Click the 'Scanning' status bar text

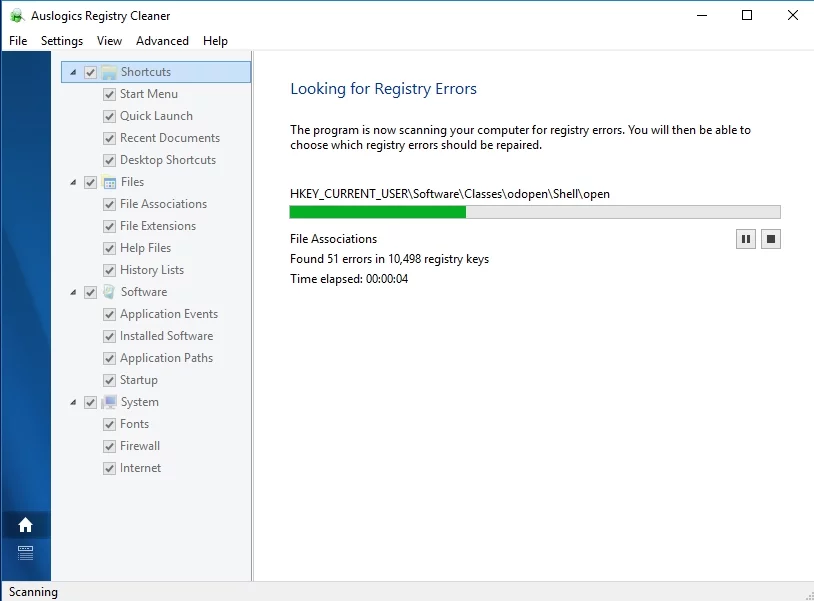point(33,592)
